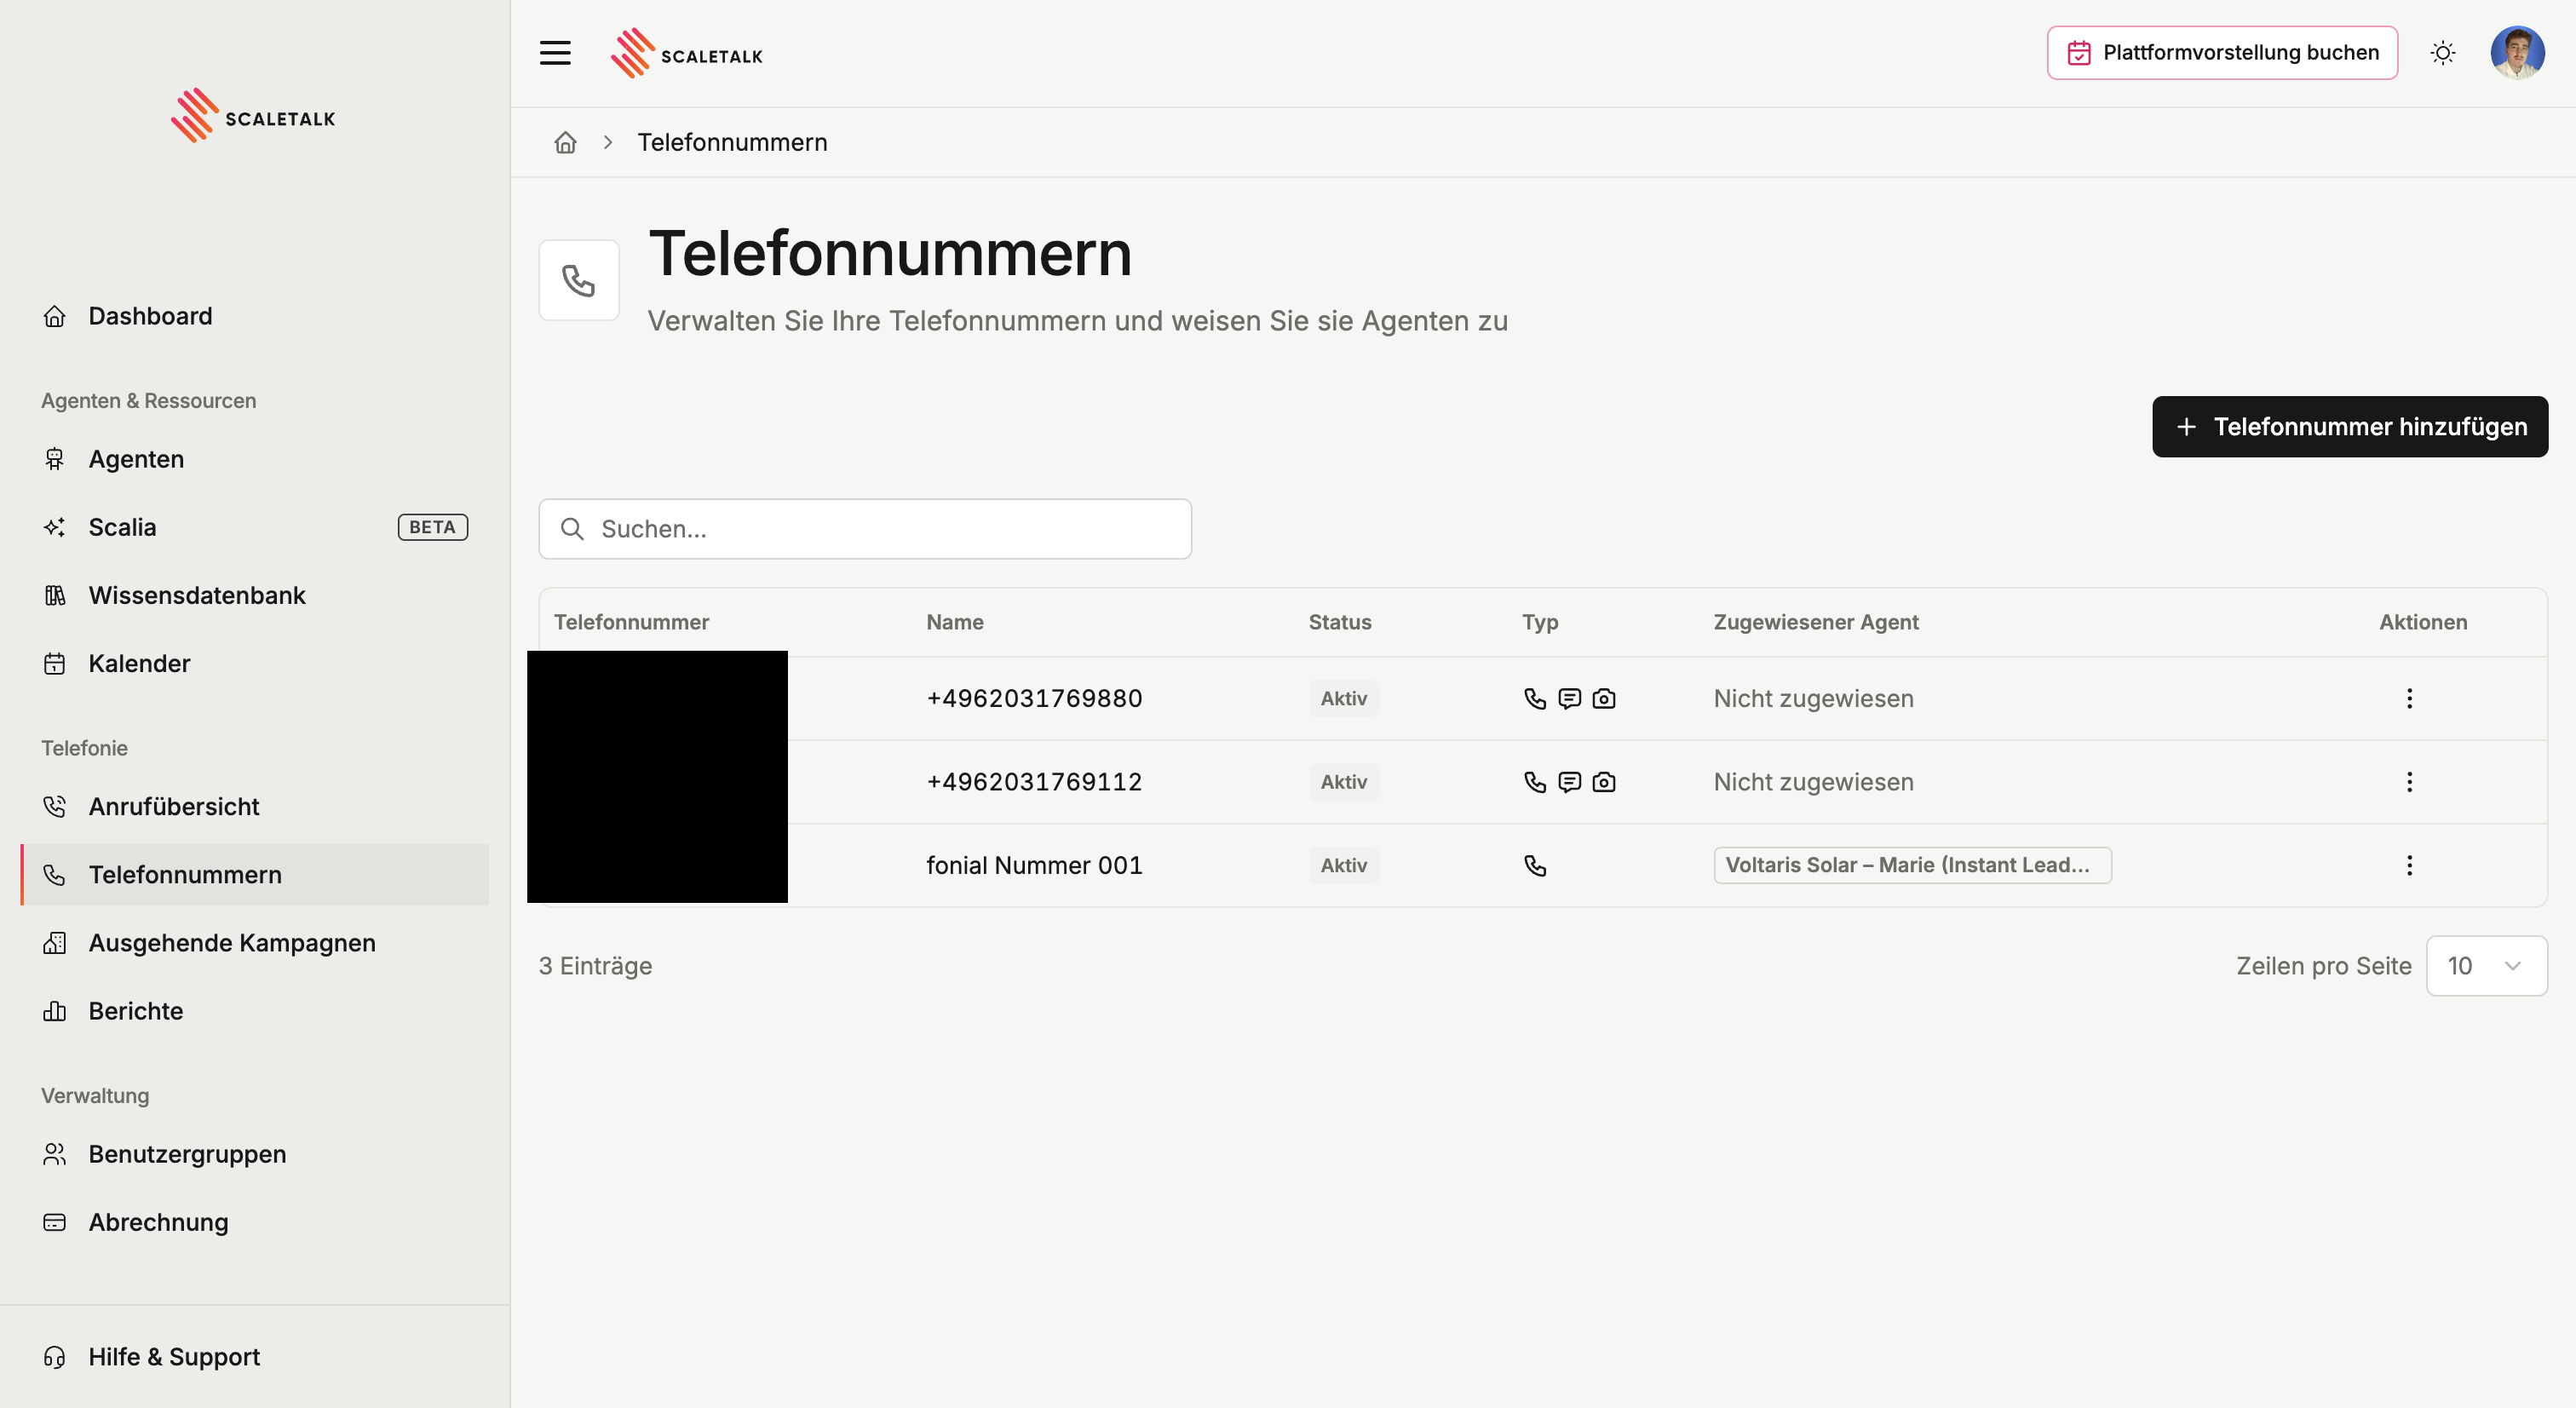
Task: Open Benutzergruppen in the sidebar
Action: click(x=255, y=1154)
